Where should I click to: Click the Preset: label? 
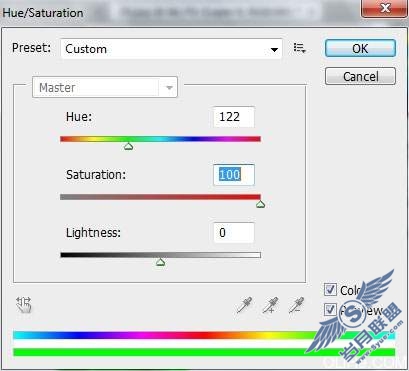[31, 48]
